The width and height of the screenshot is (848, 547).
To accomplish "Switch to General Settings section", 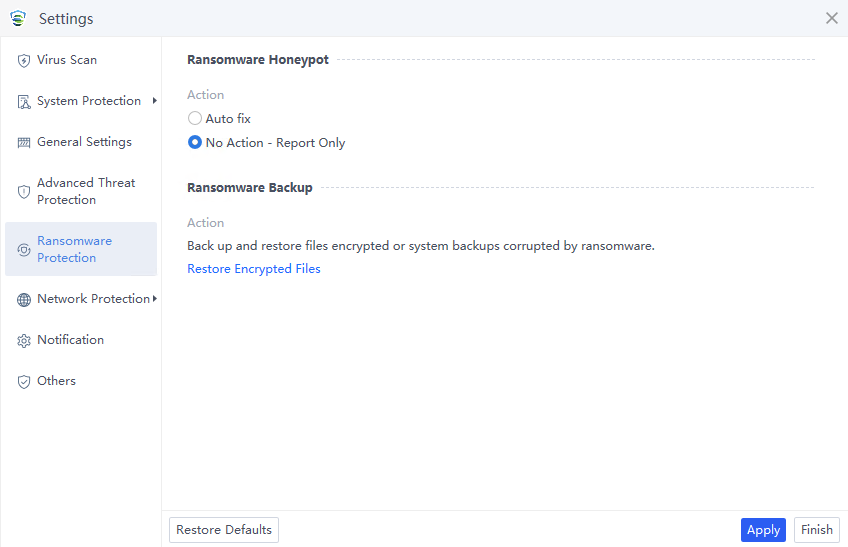I will [x=84, y=142].
